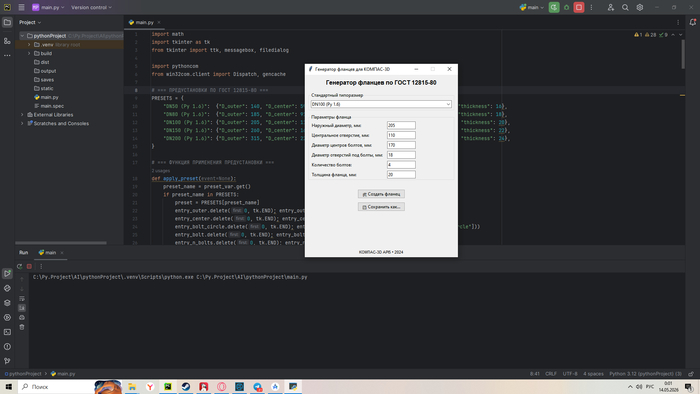This screenshot has height=394, width=700.
Task: Click the bolt hole diameter field 18
Action: click(x=401, y=155)
